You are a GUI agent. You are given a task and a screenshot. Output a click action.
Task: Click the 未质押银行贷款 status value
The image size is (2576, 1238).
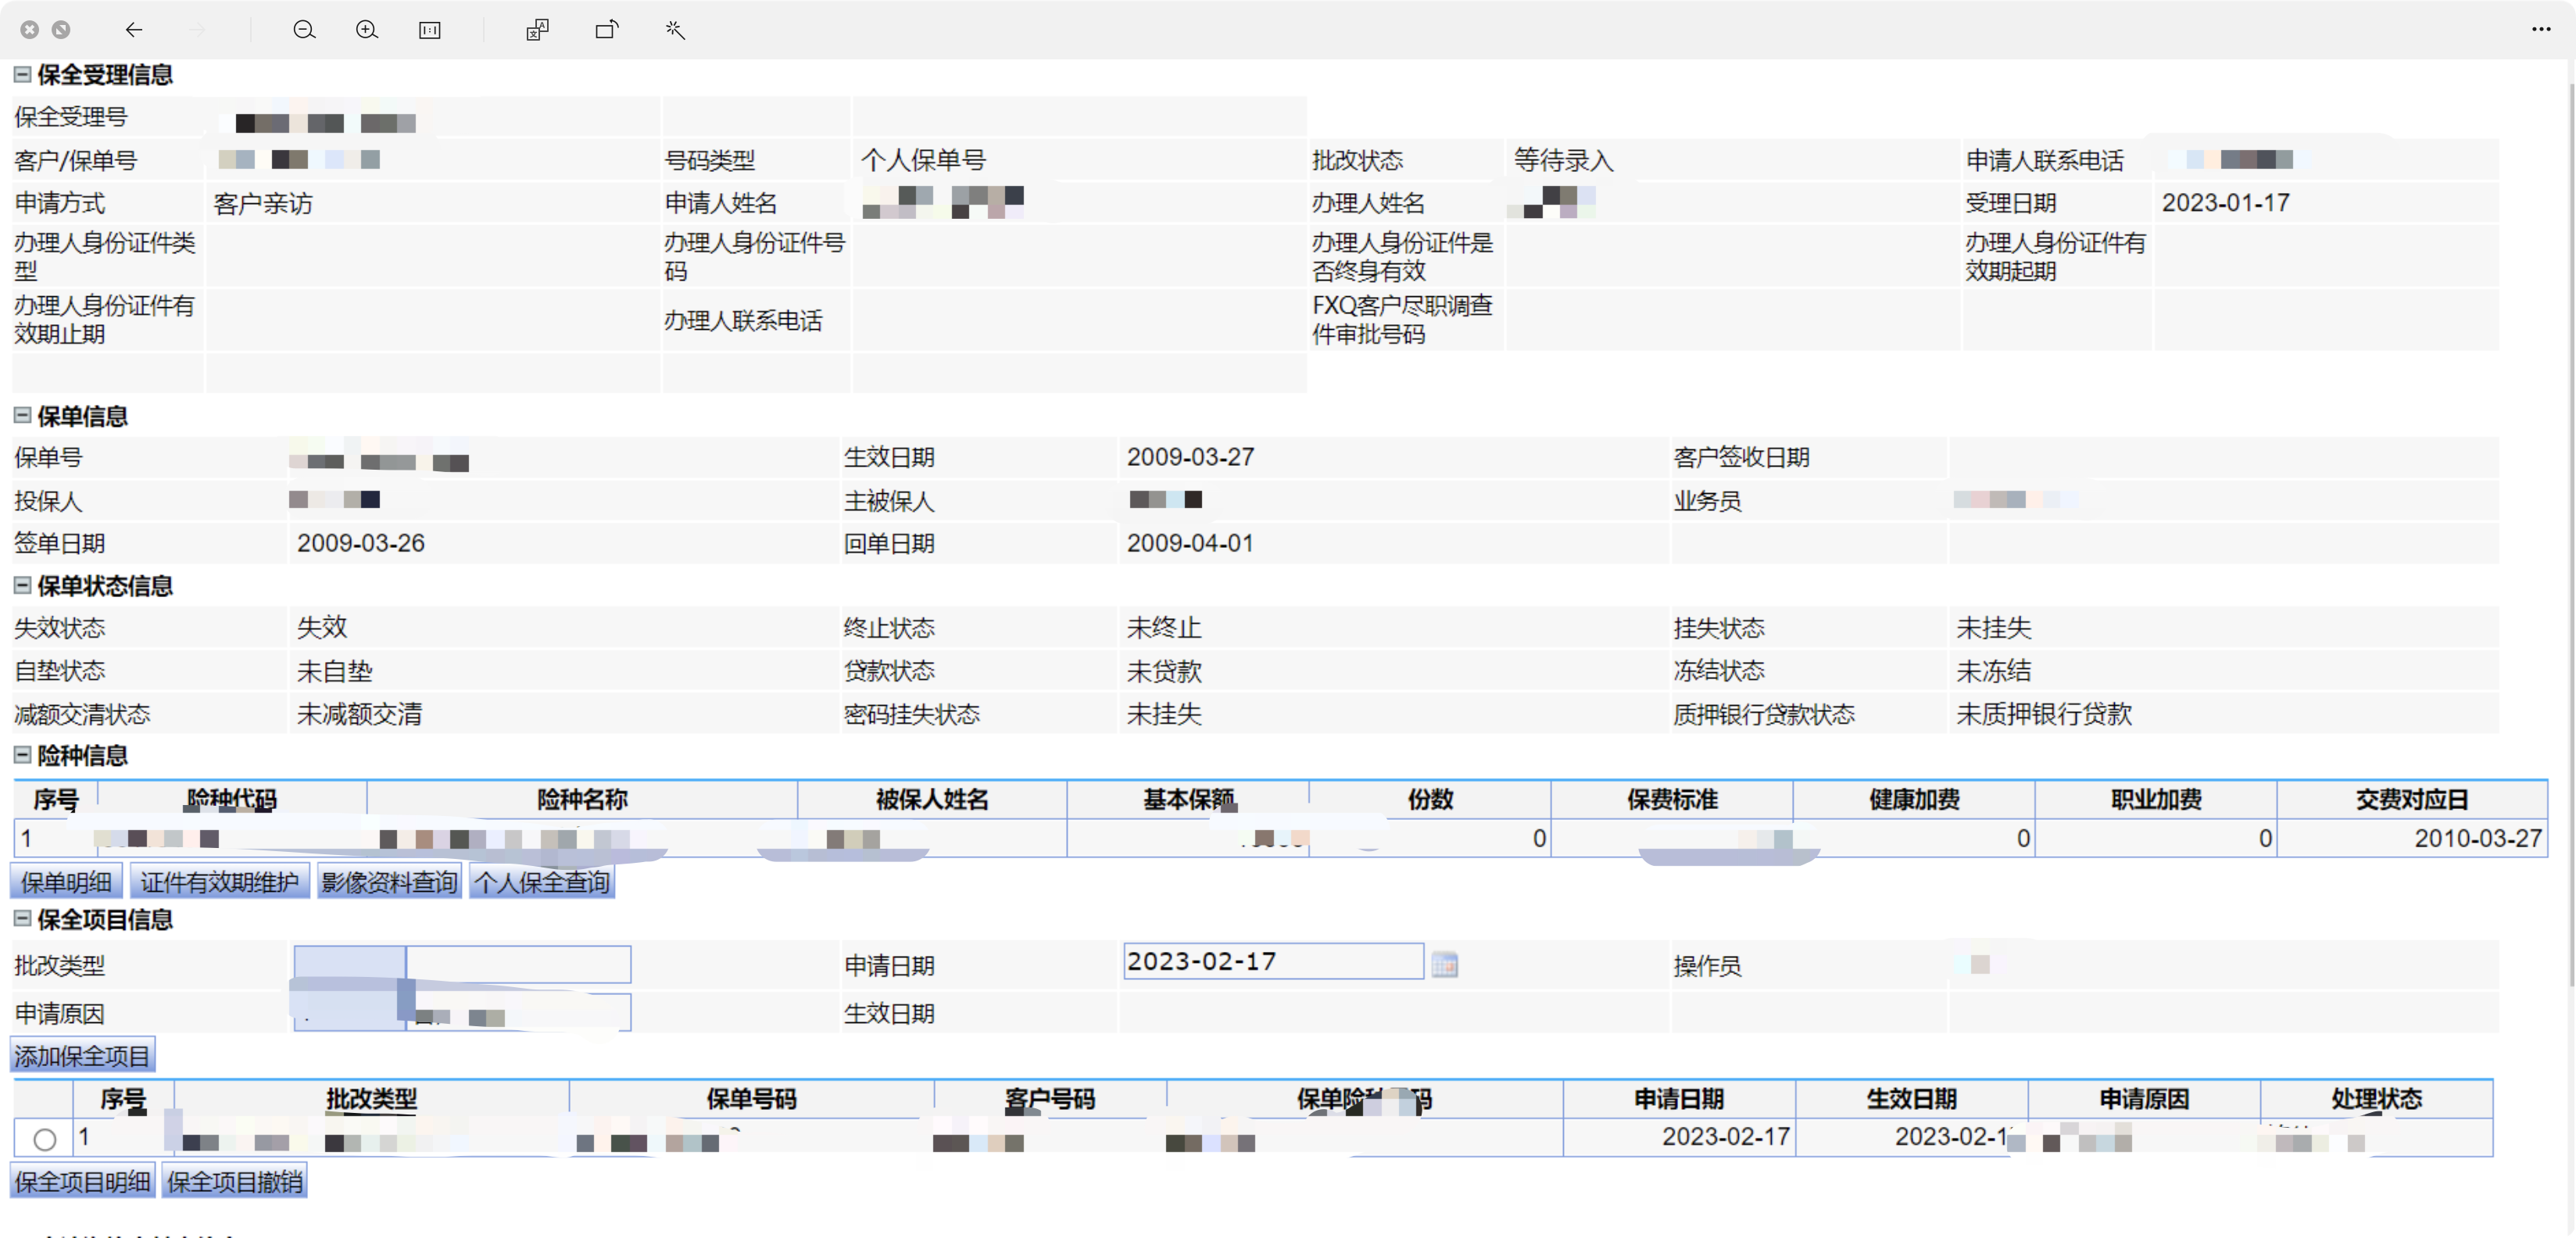(x=2044, y=714)
